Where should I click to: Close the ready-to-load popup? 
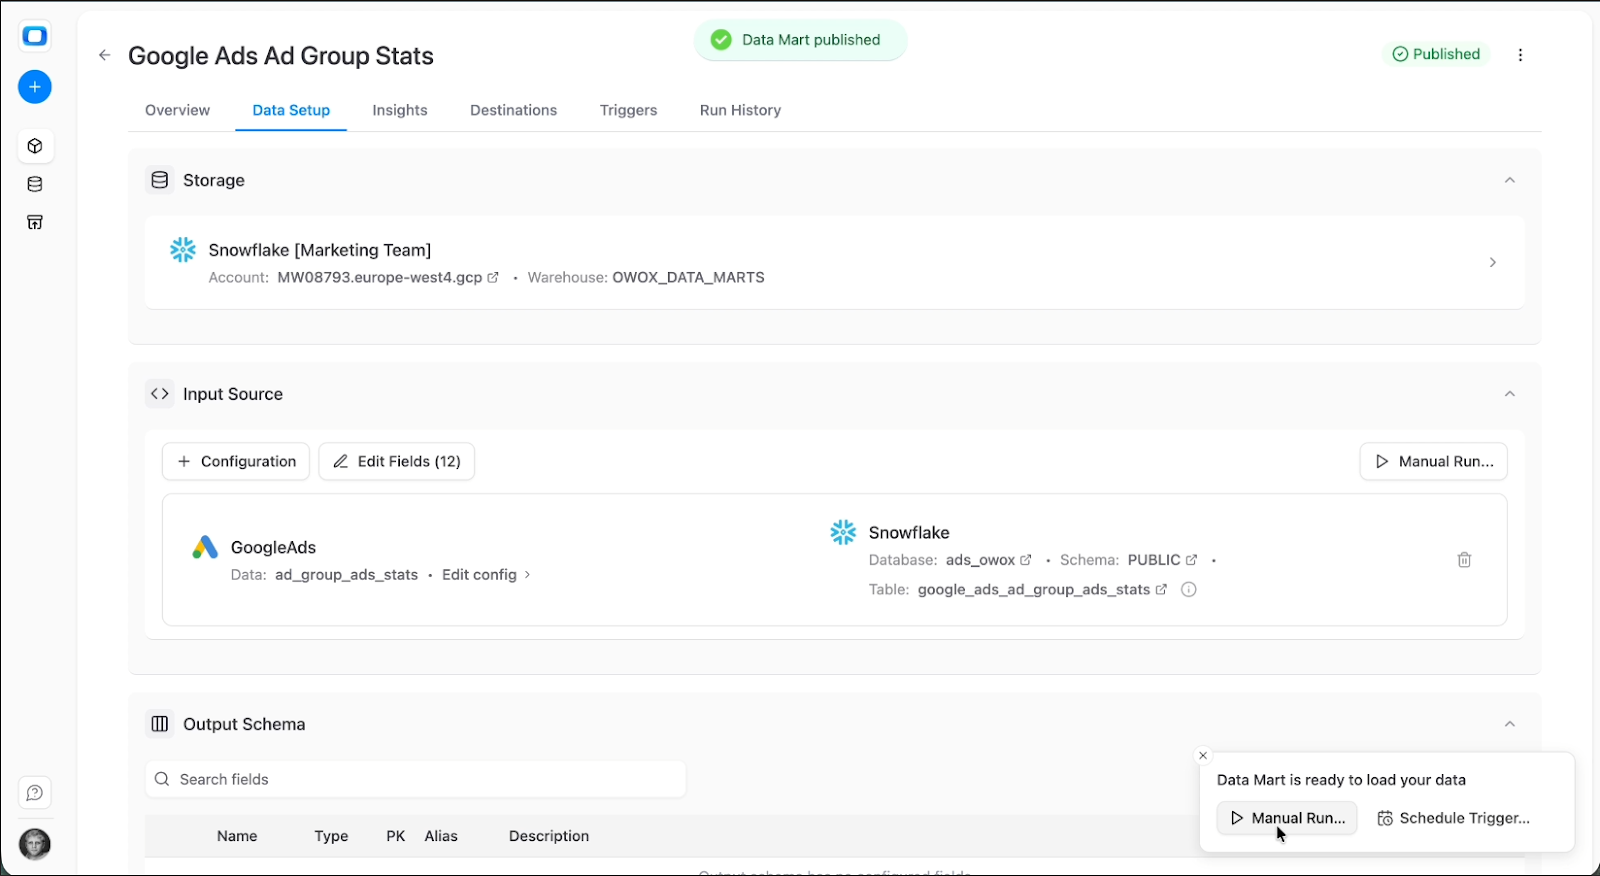click(x=1203, y=756)
